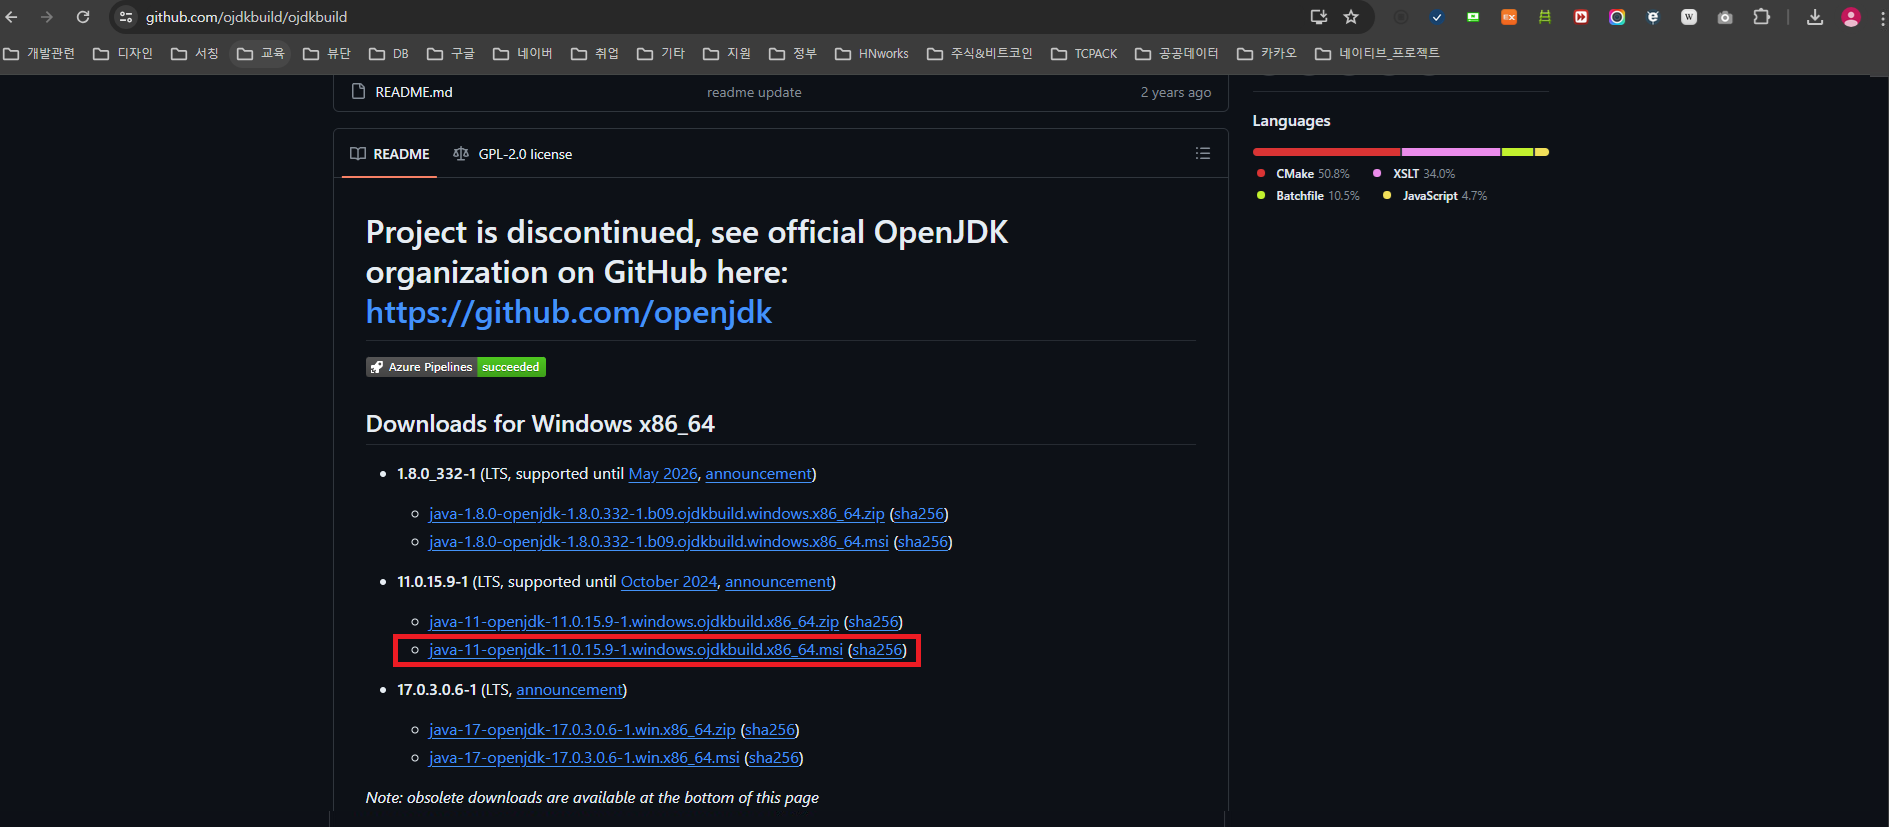Open the DB bookmarks folder
The width and height of the screenshot is (1889, 827).
tap(389, 53)
